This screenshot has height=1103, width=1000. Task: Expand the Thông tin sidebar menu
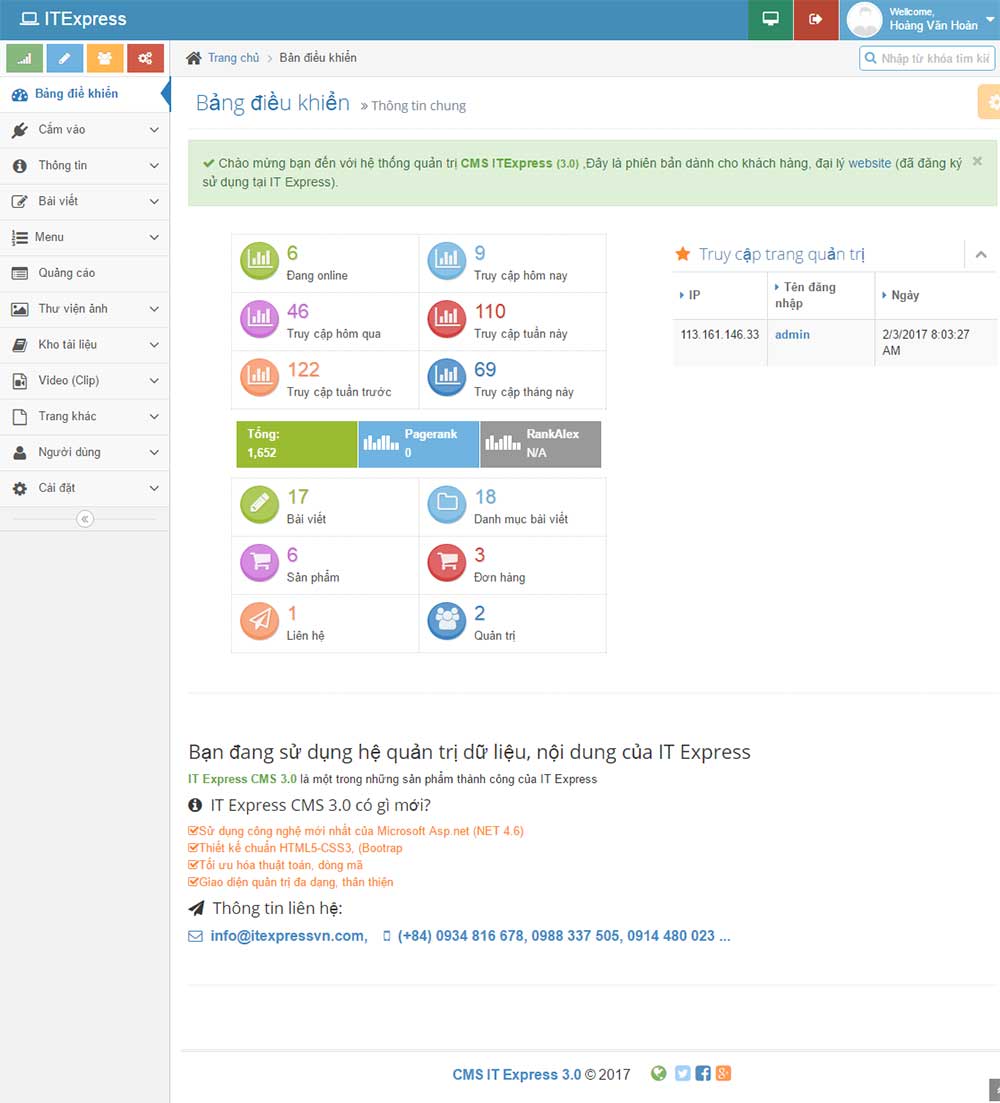(84, 165)
